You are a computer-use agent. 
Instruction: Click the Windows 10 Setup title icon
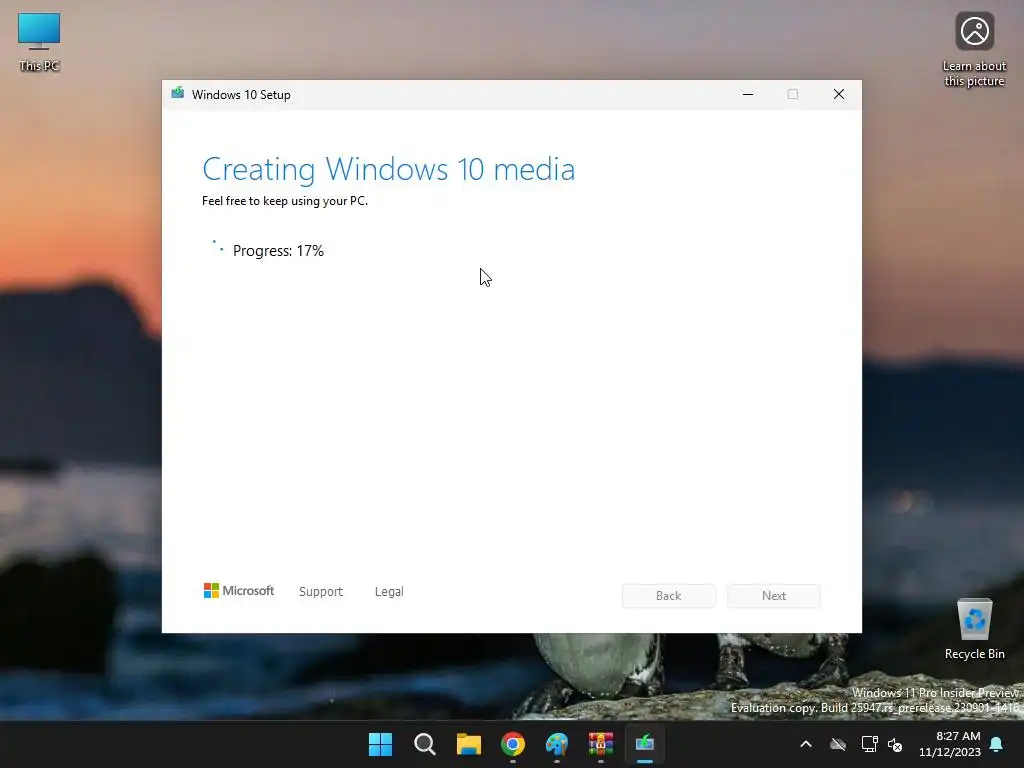coord(177,93)
